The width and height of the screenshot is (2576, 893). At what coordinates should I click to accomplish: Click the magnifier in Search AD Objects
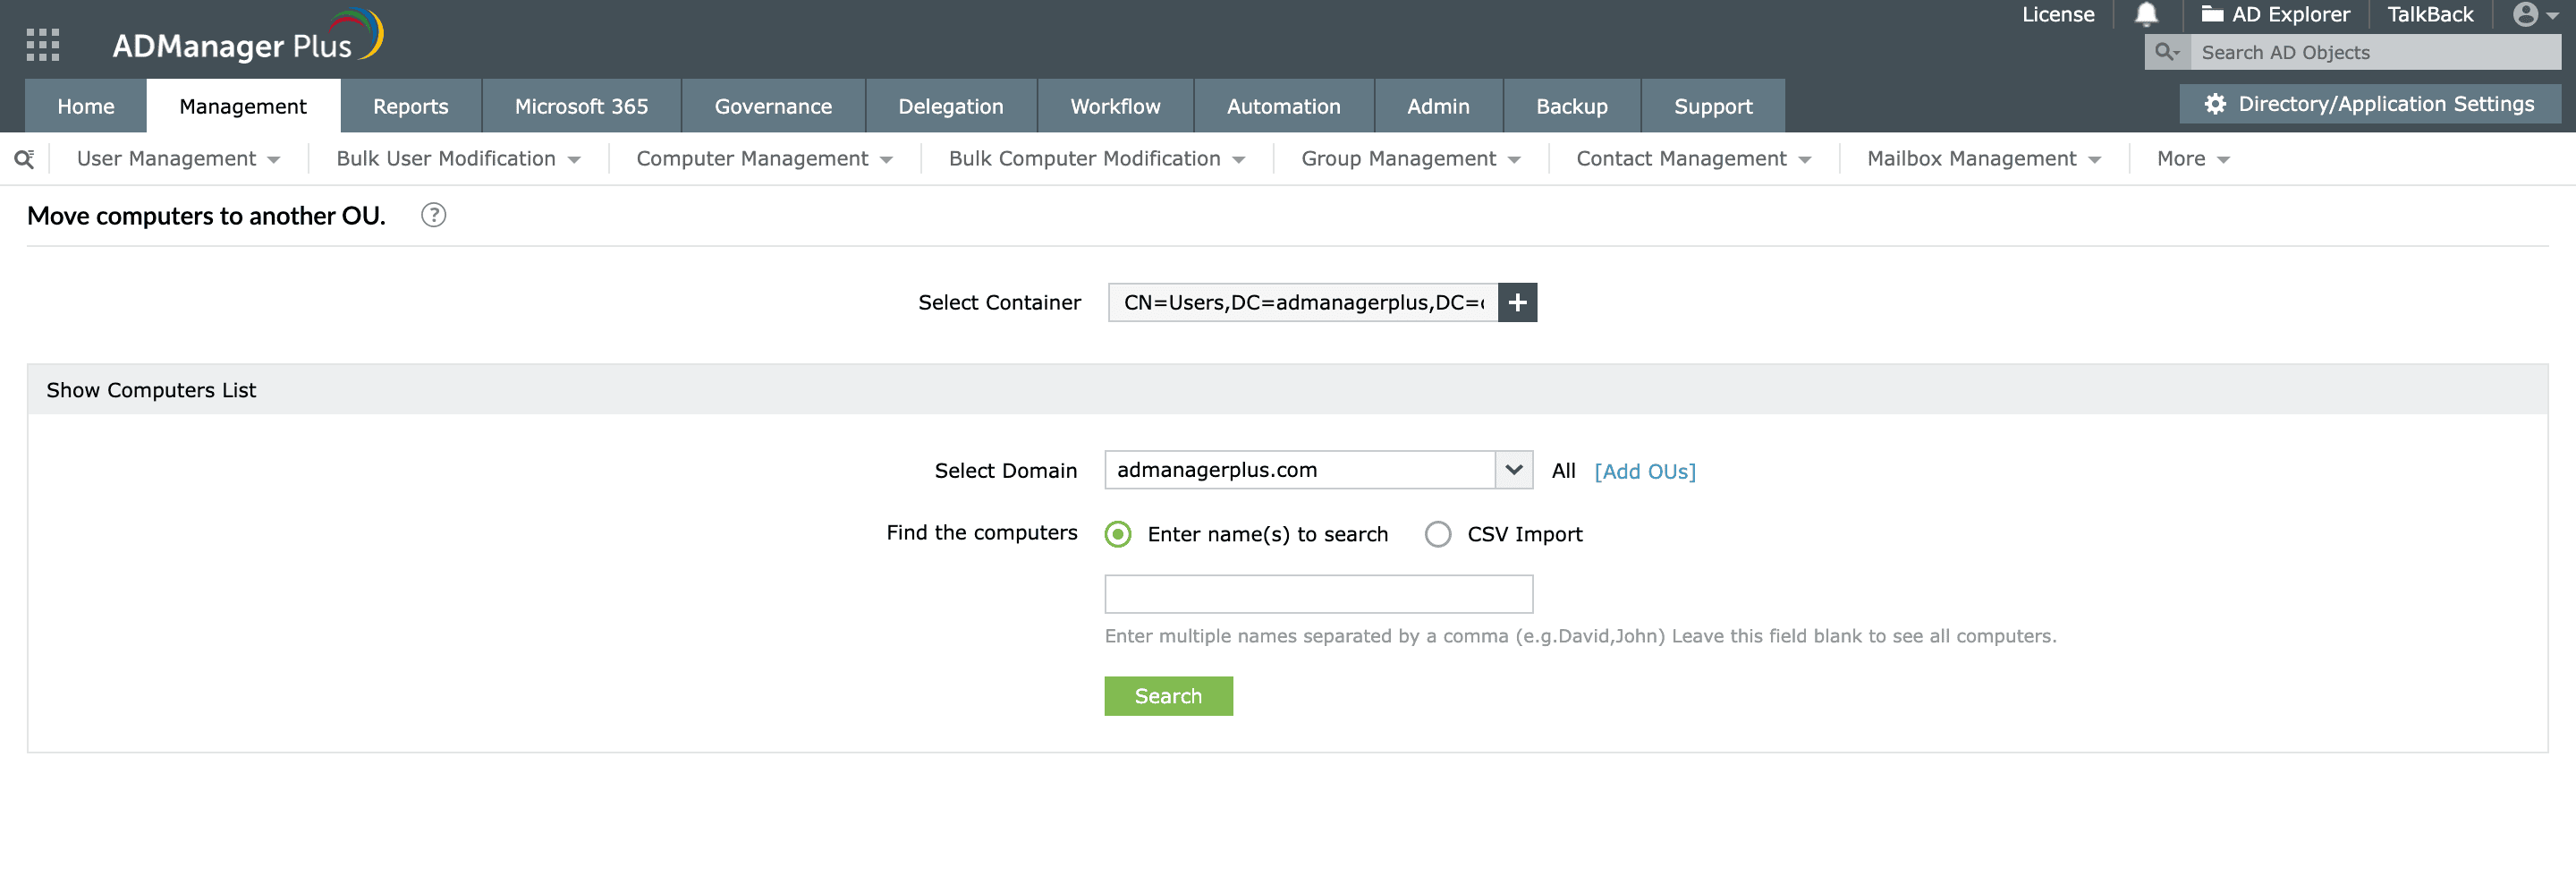pos(2166,52)
